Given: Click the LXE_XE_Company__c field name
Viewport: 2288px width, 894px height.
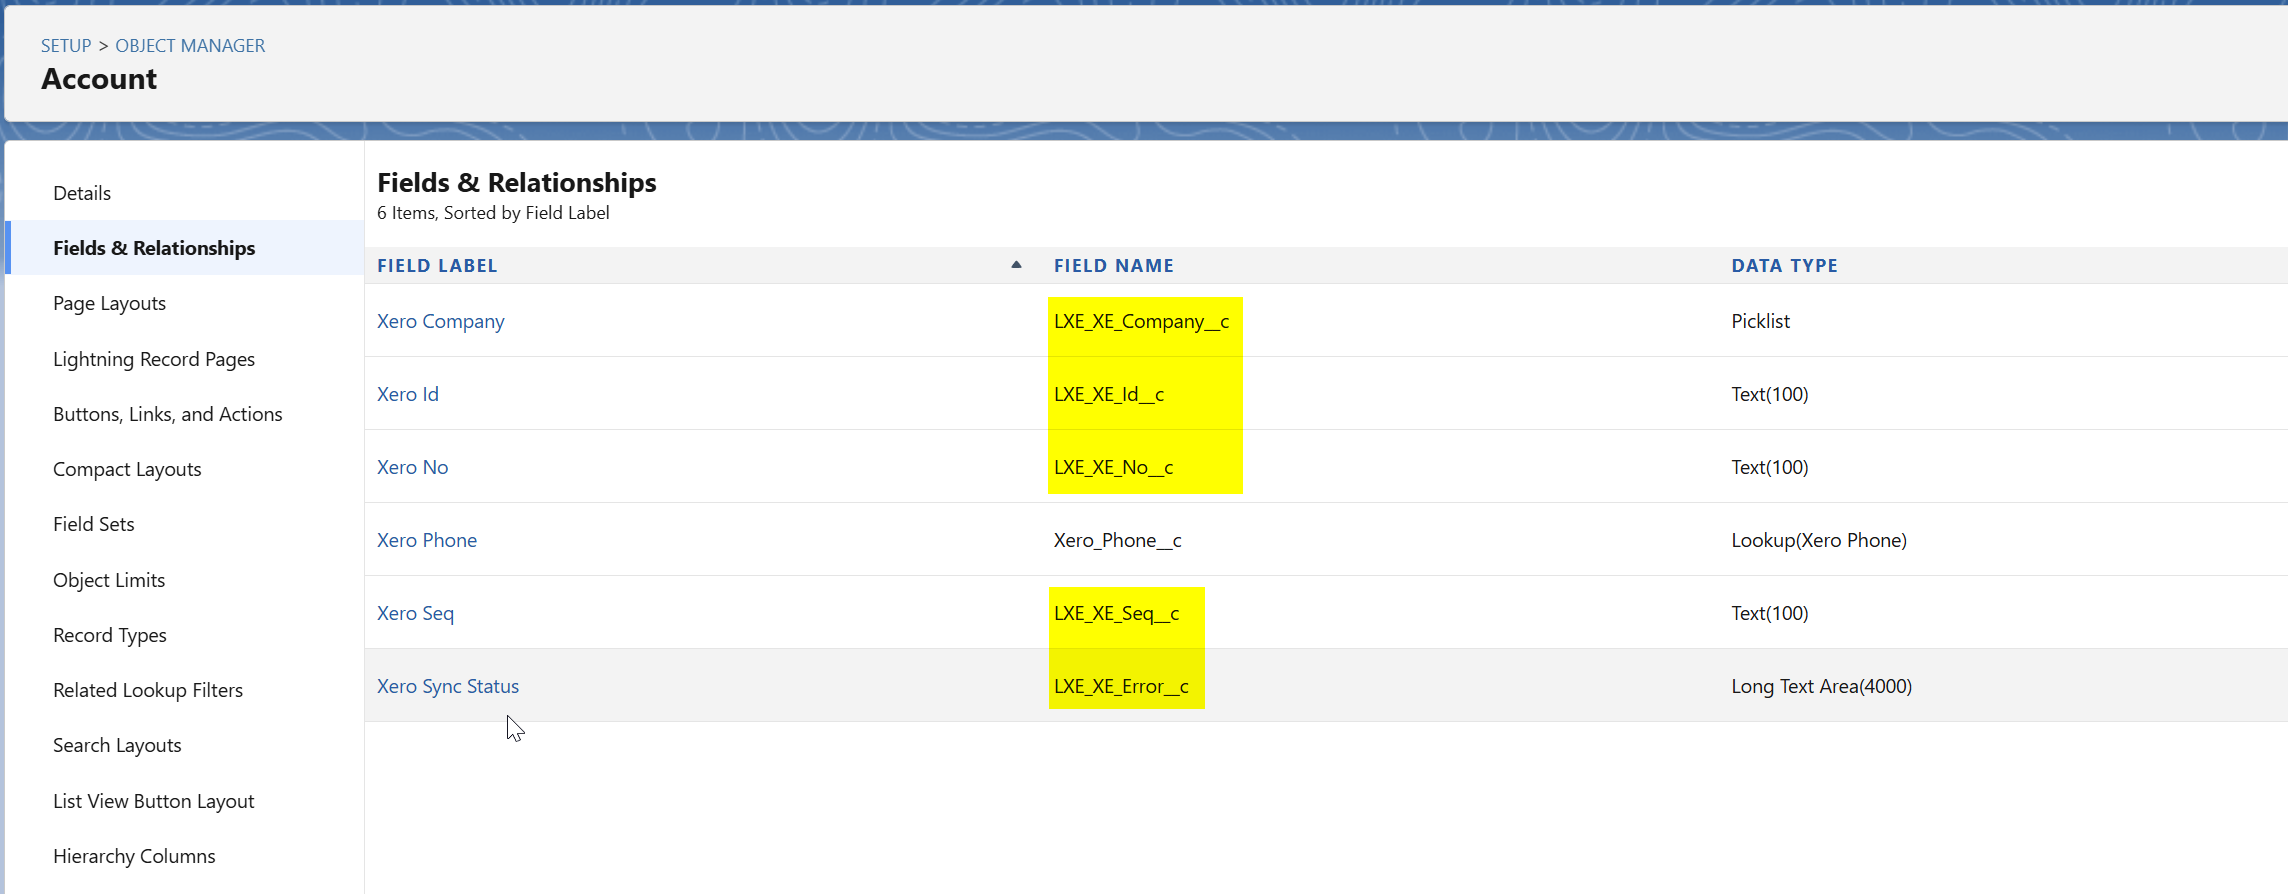Looking at the screenshot, I should (x=1142, y=321).
